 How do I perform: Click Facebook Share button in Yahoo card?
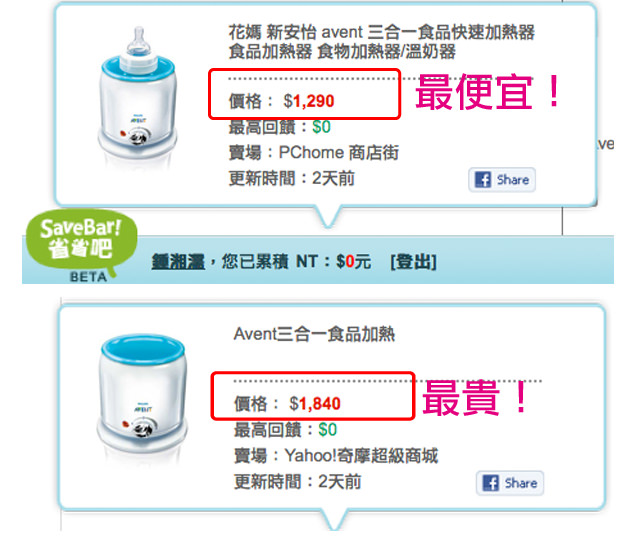pos(510,483)
